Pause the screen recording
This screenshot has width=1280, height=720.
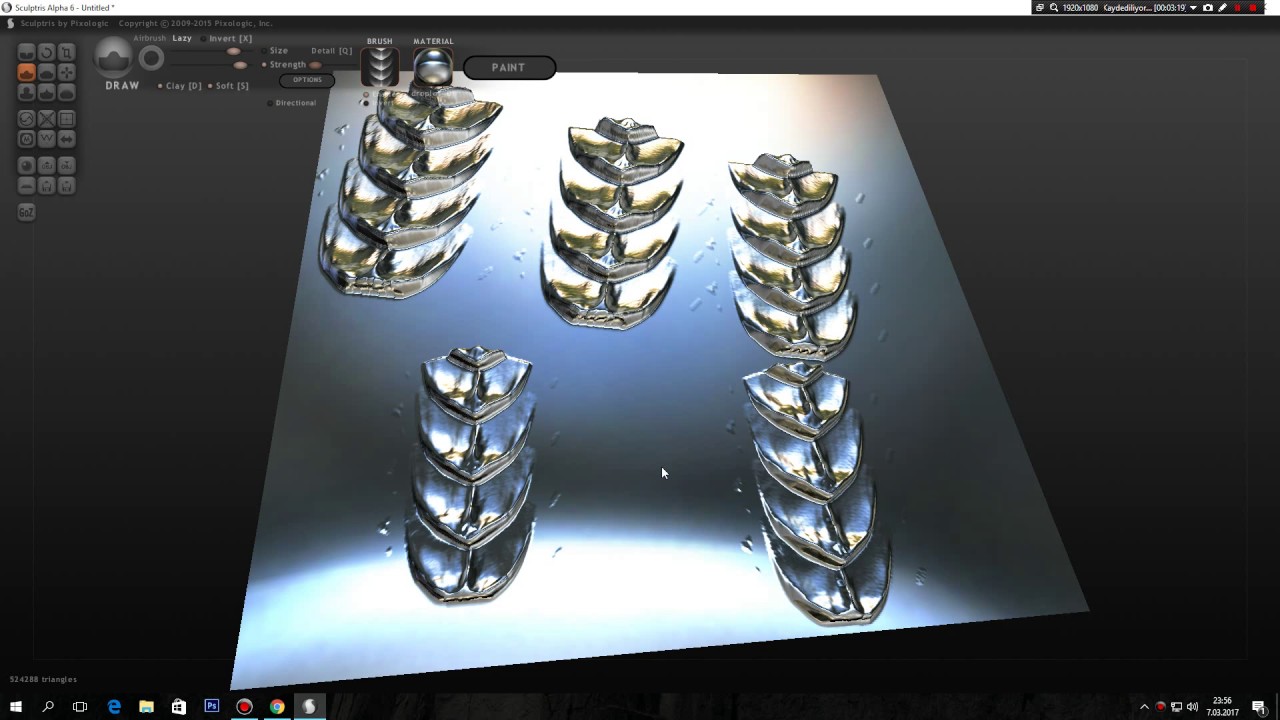point(1238,8)
